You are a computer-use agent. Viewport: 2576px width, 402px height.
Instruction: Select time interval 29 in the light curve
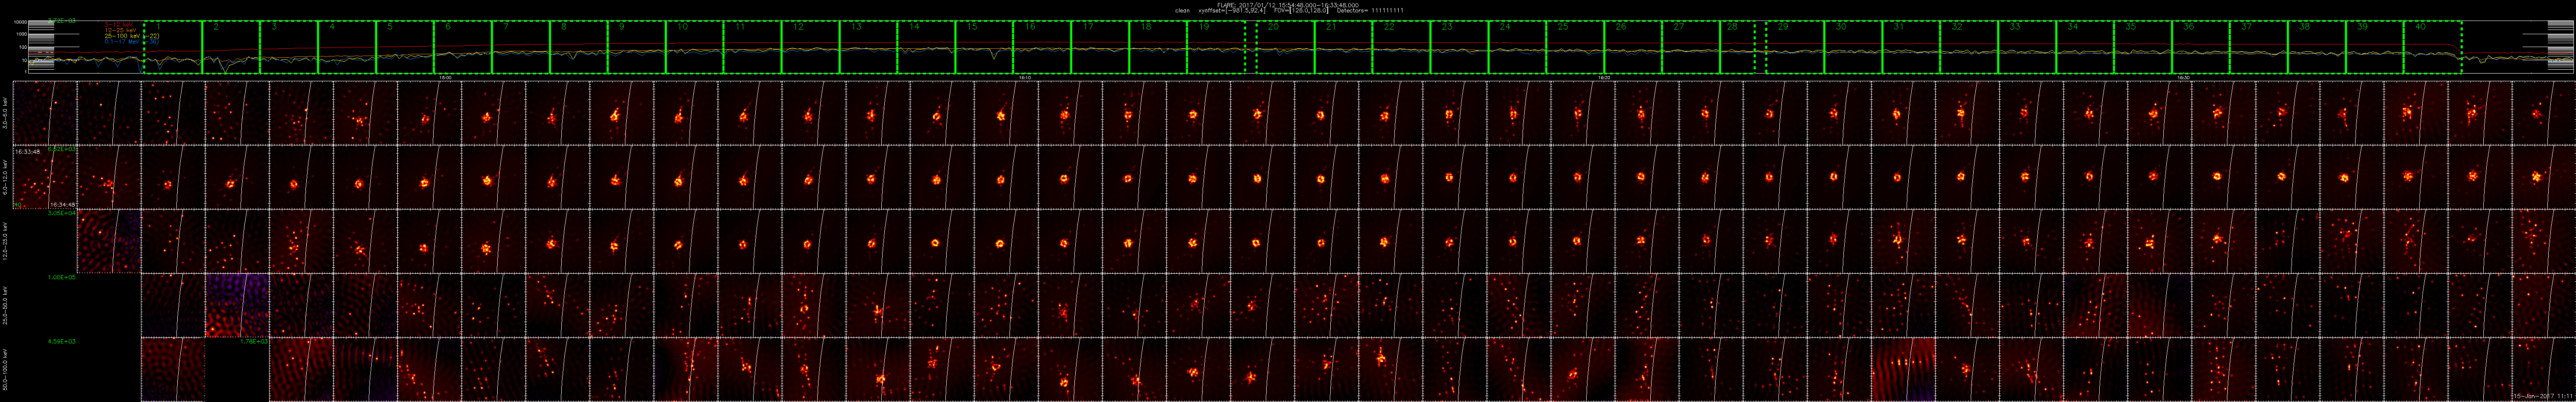click(1796, 47)
